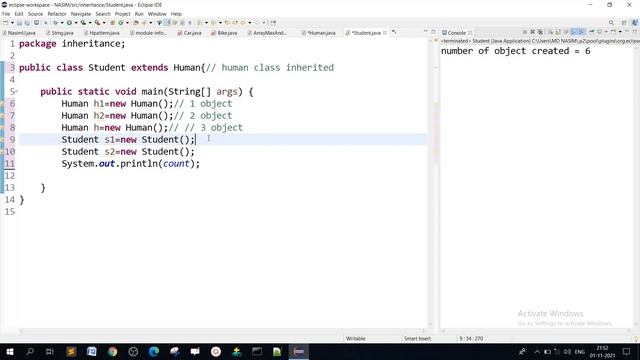Click the Save toolbar icon

(19, 23)
